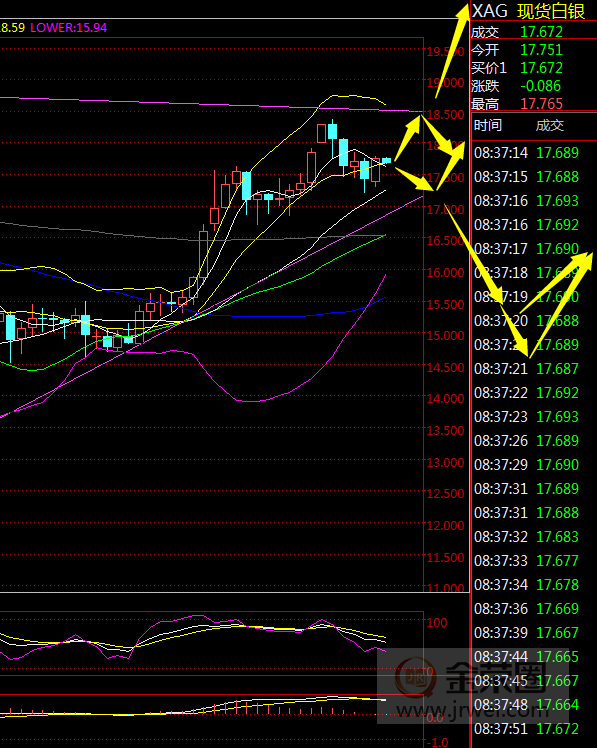597x748 pixels.
Task: Click the 时间 column header
Action: click(488, 125)
